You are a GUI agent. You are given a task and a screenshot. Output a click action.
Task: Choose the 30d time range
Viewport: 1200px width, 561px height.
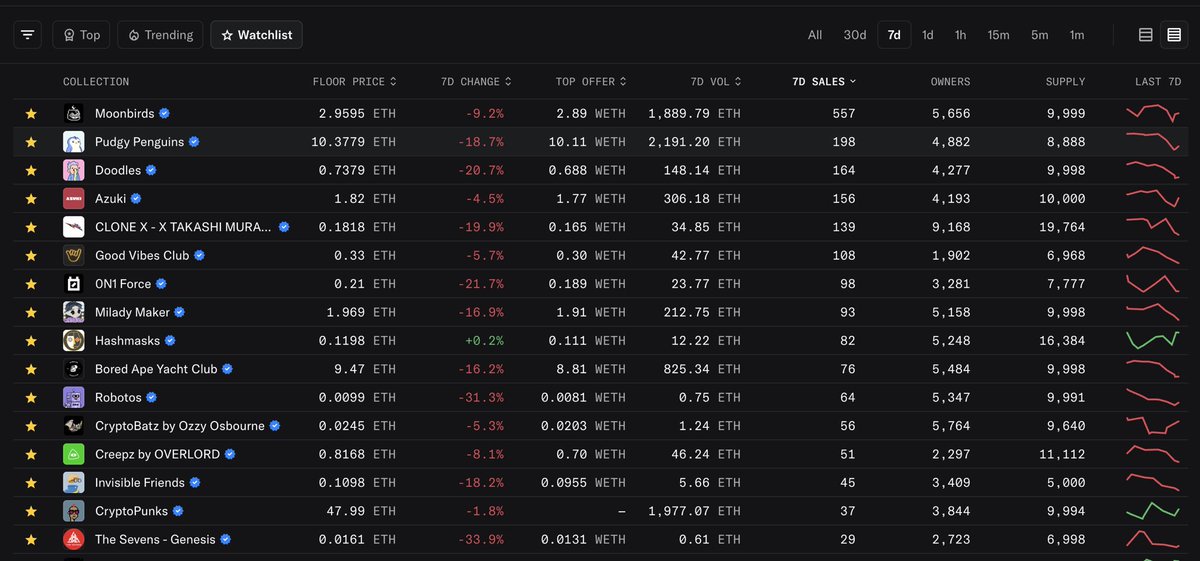[855, 35]
